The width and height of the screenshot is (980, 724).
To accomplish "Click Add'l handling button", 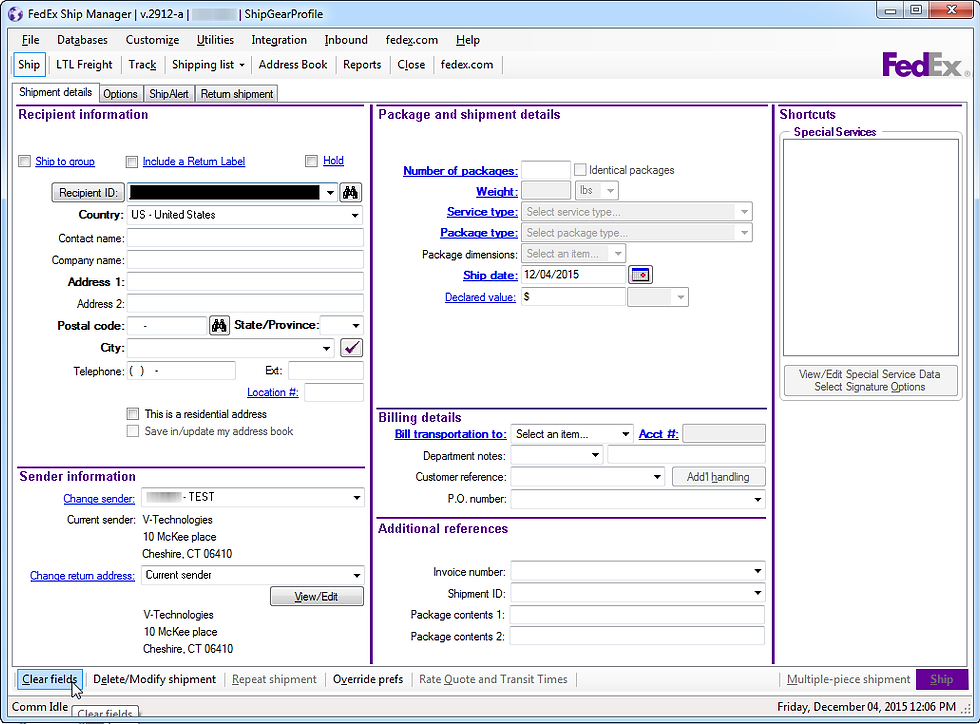I will (x=718, y=477).
